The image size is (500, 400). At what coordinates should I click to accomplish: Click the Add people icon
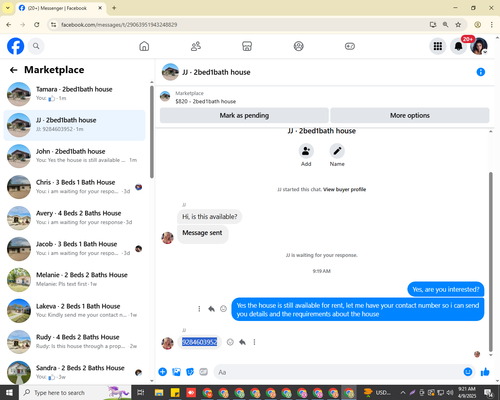(x=306, y=151)
